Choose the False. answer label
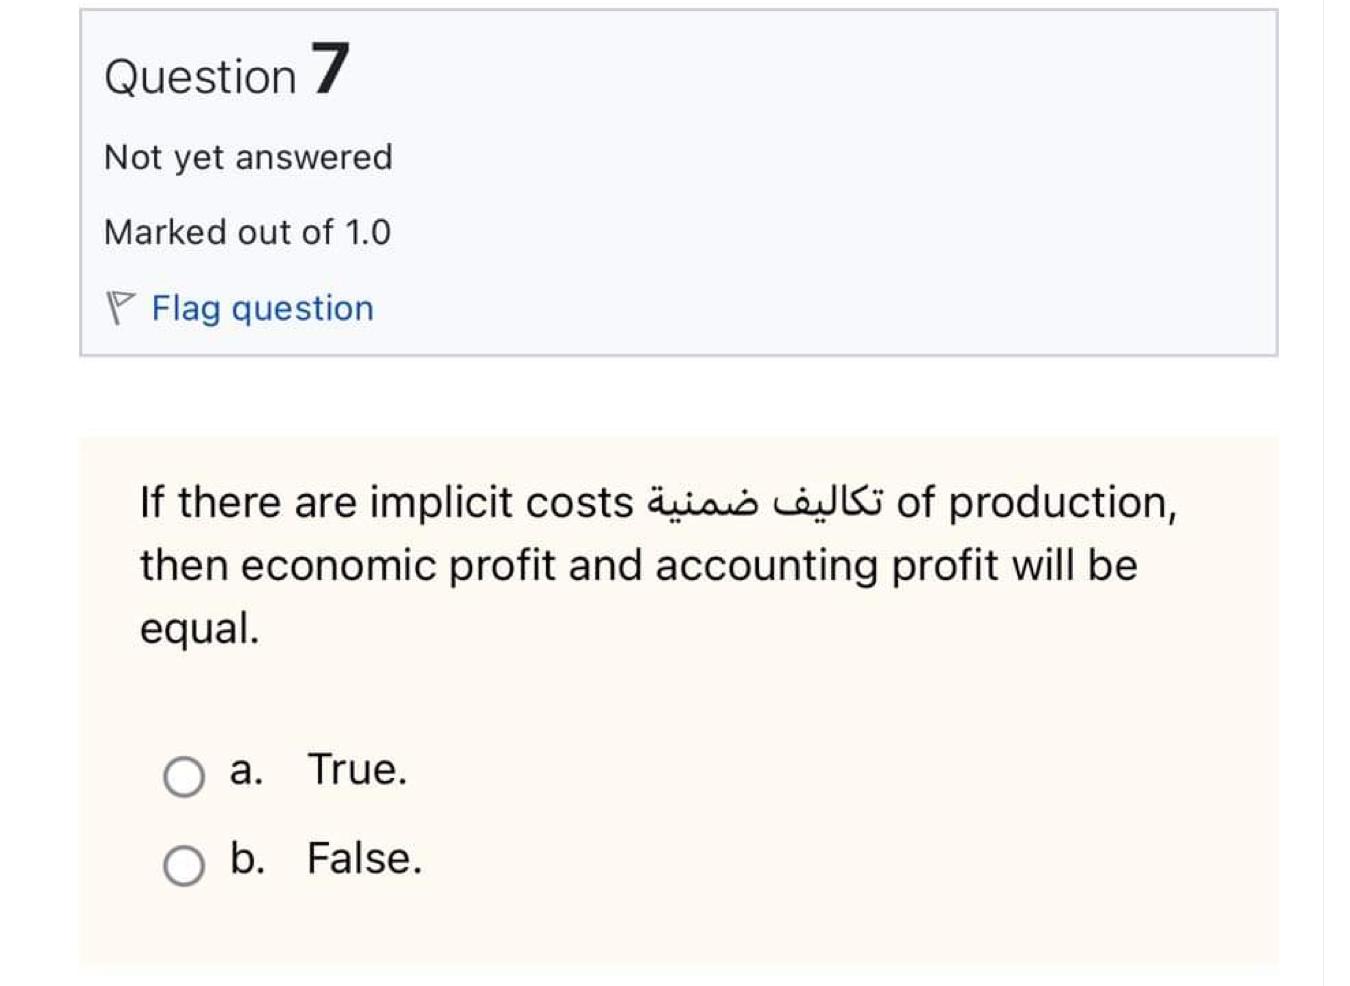This screenshot has height=986, width=1350. [364, 858]
